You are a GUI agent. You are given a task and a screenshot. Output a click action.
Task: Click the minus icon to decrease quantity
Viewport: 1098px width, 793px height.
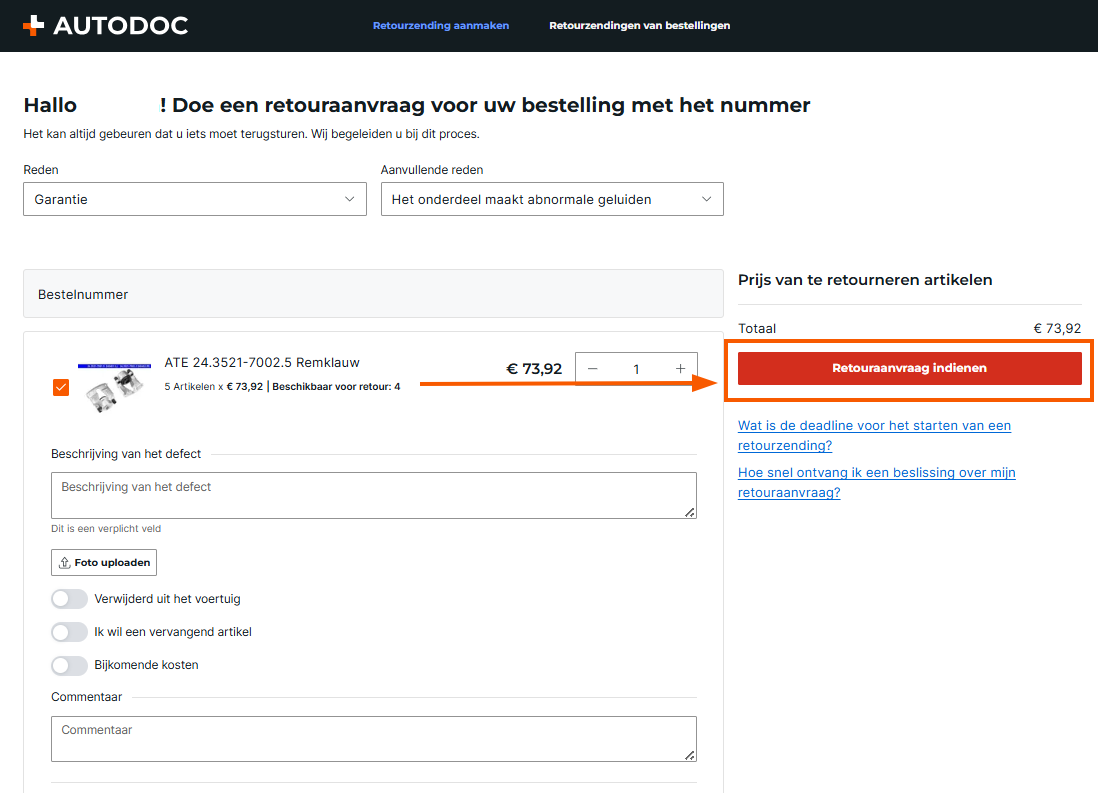(x=593, y=369)
